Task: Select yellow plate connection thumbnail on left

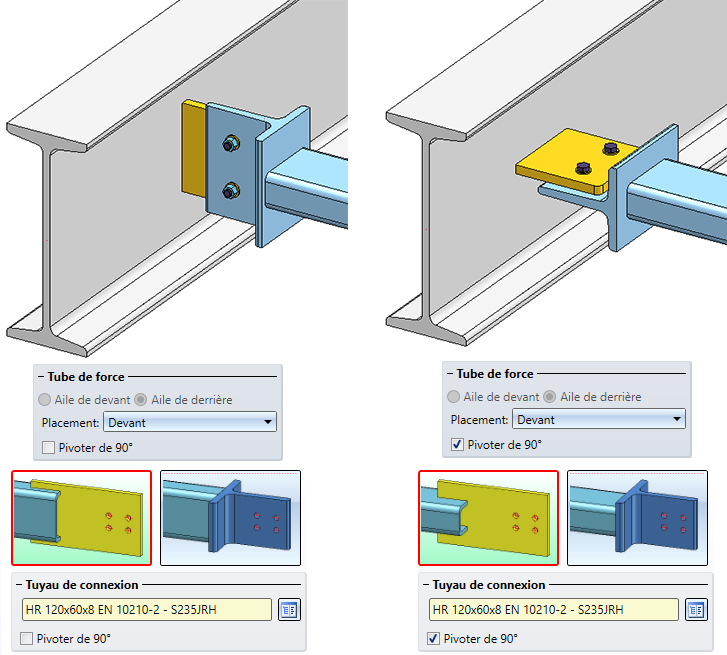Action: pyautogui.click(x=82, y=518)
